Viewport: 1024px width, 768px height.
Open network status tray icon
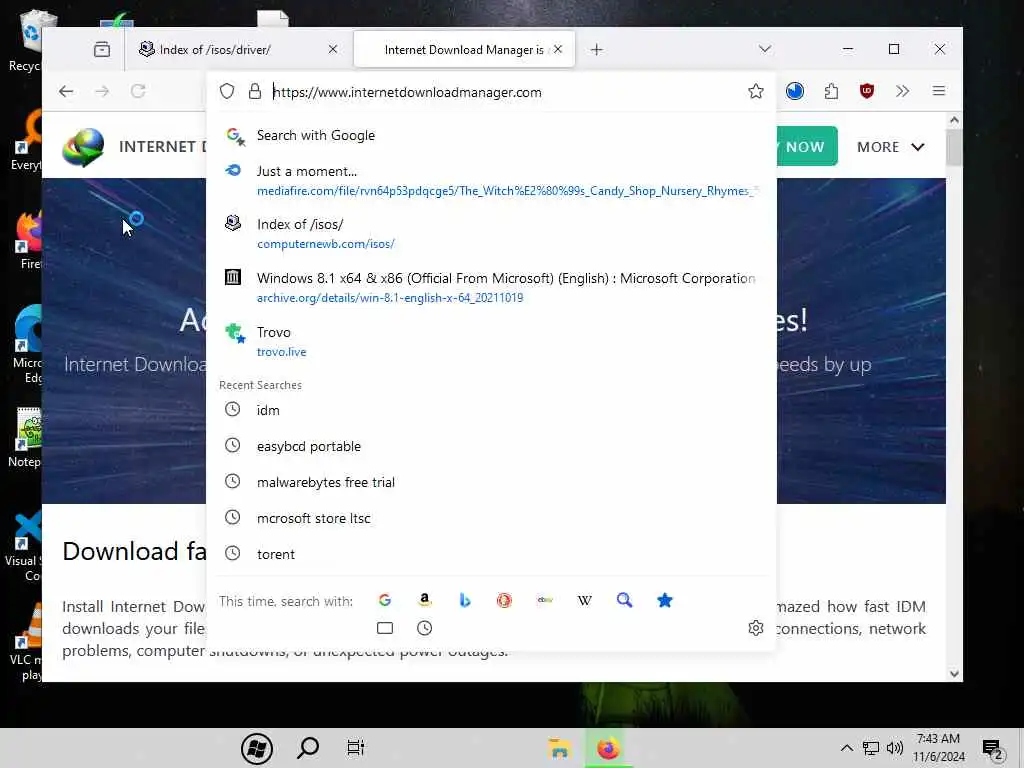(871, 748)
